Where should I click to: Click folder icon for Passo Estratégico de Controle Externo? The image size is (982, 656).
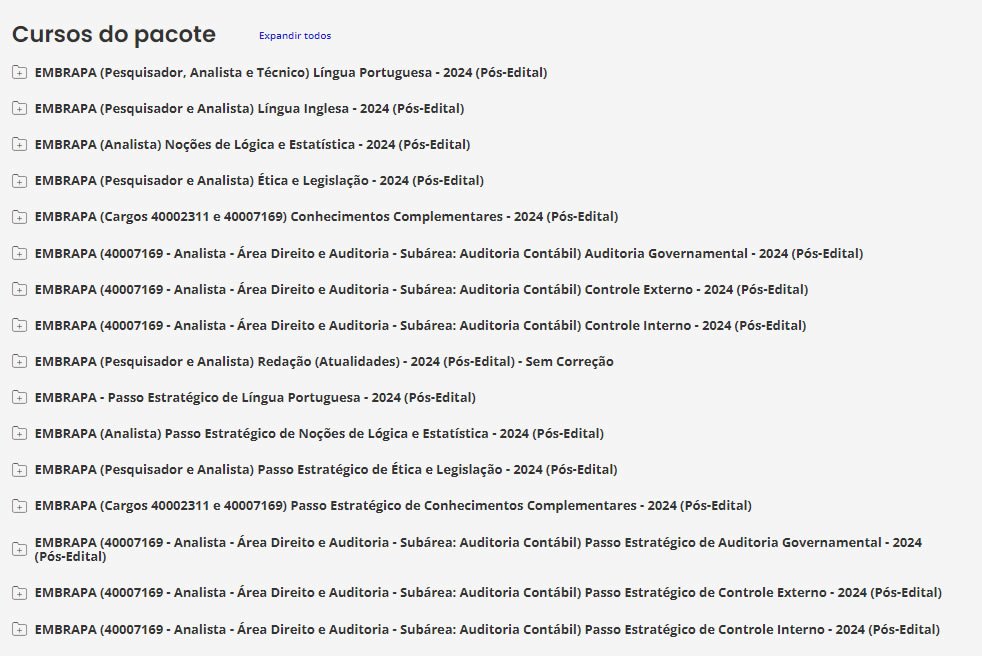[x=19, y=592]
